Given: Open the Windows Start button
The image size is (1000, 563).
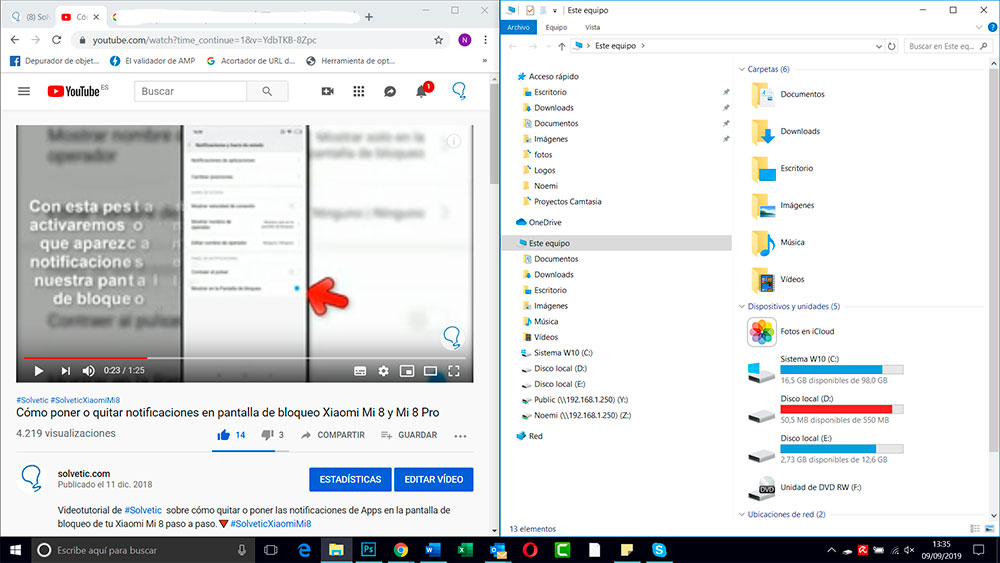Looking at the screenshot, I should coord(15,550).
